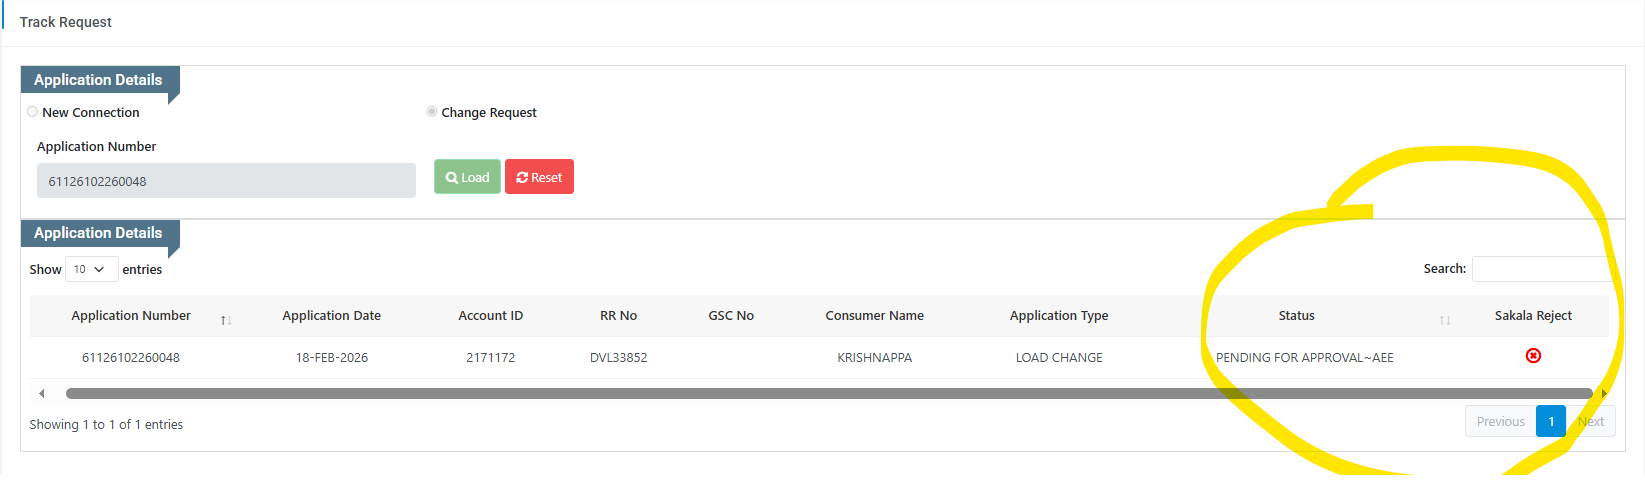Screen dimensions: 1645x495
Task: Click the green Load button
Action: coord(467,177)
